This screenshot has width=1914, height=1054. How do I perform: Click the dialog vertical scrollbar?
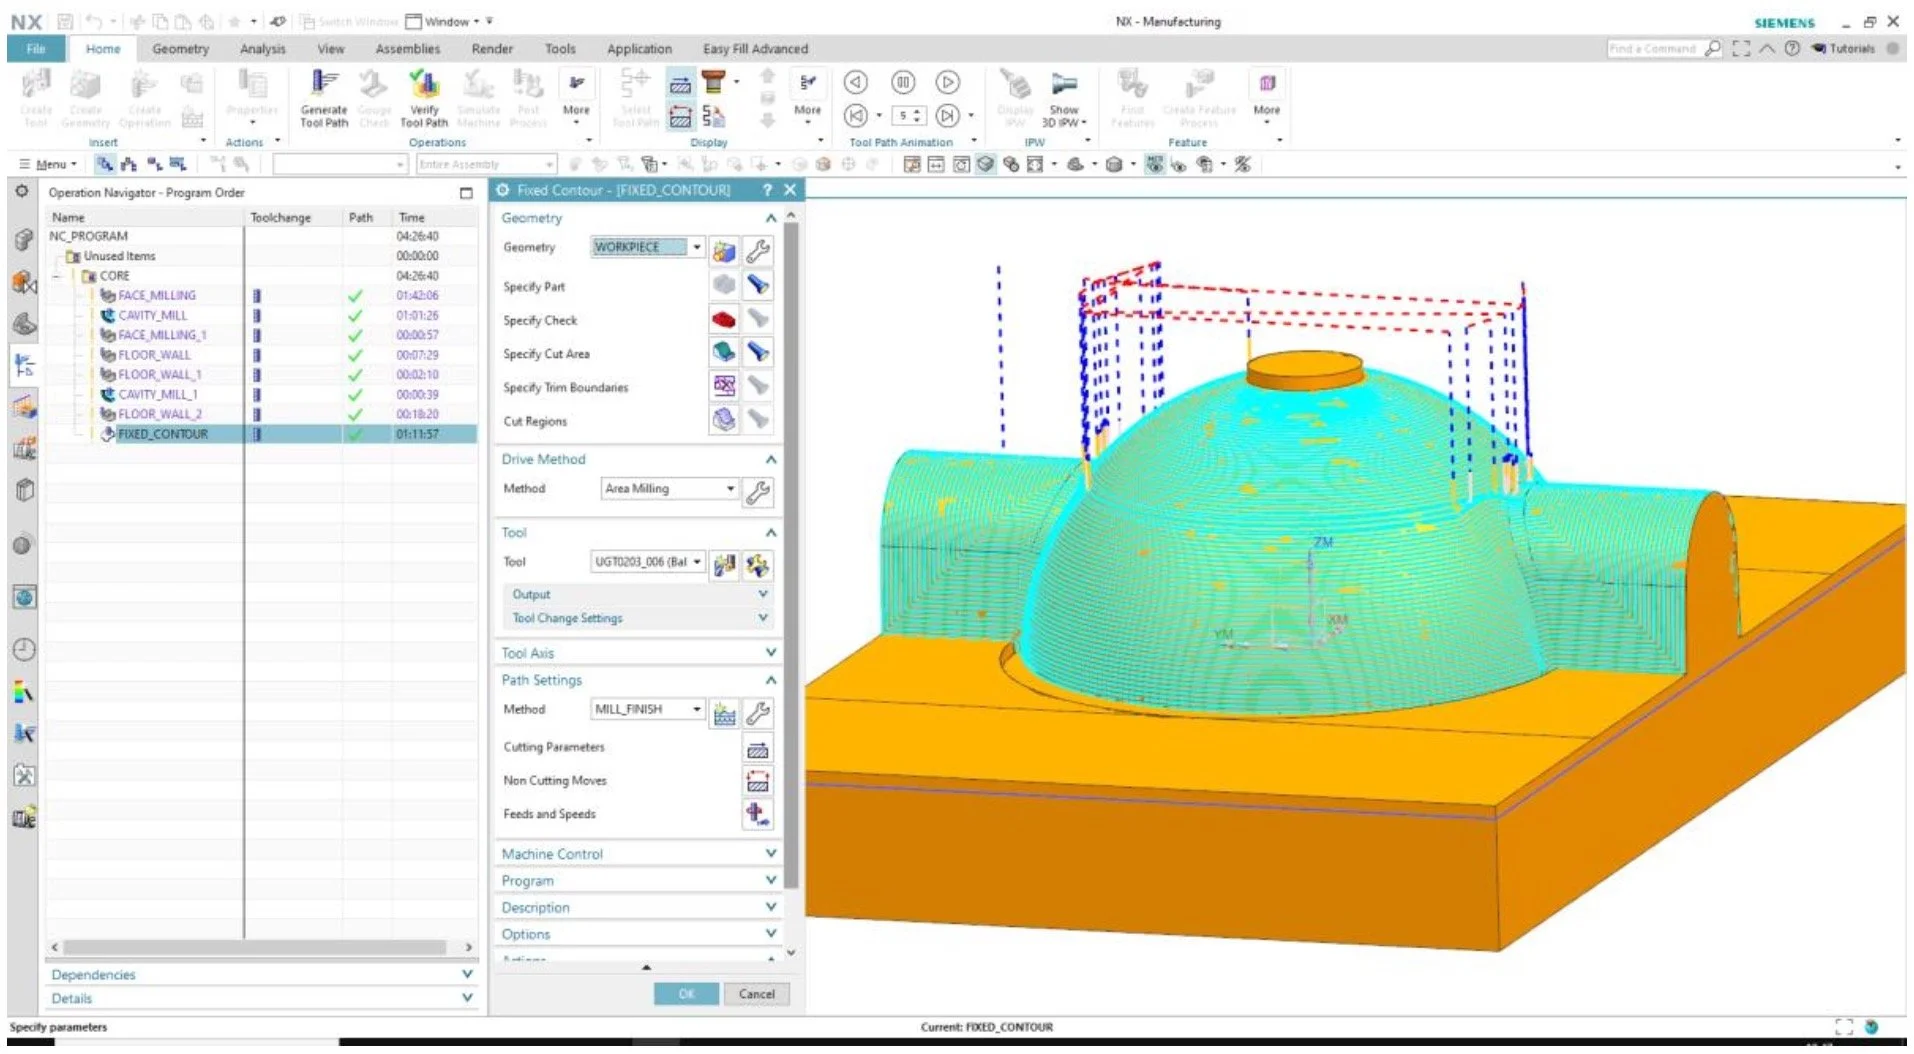(x=791, y=555)
